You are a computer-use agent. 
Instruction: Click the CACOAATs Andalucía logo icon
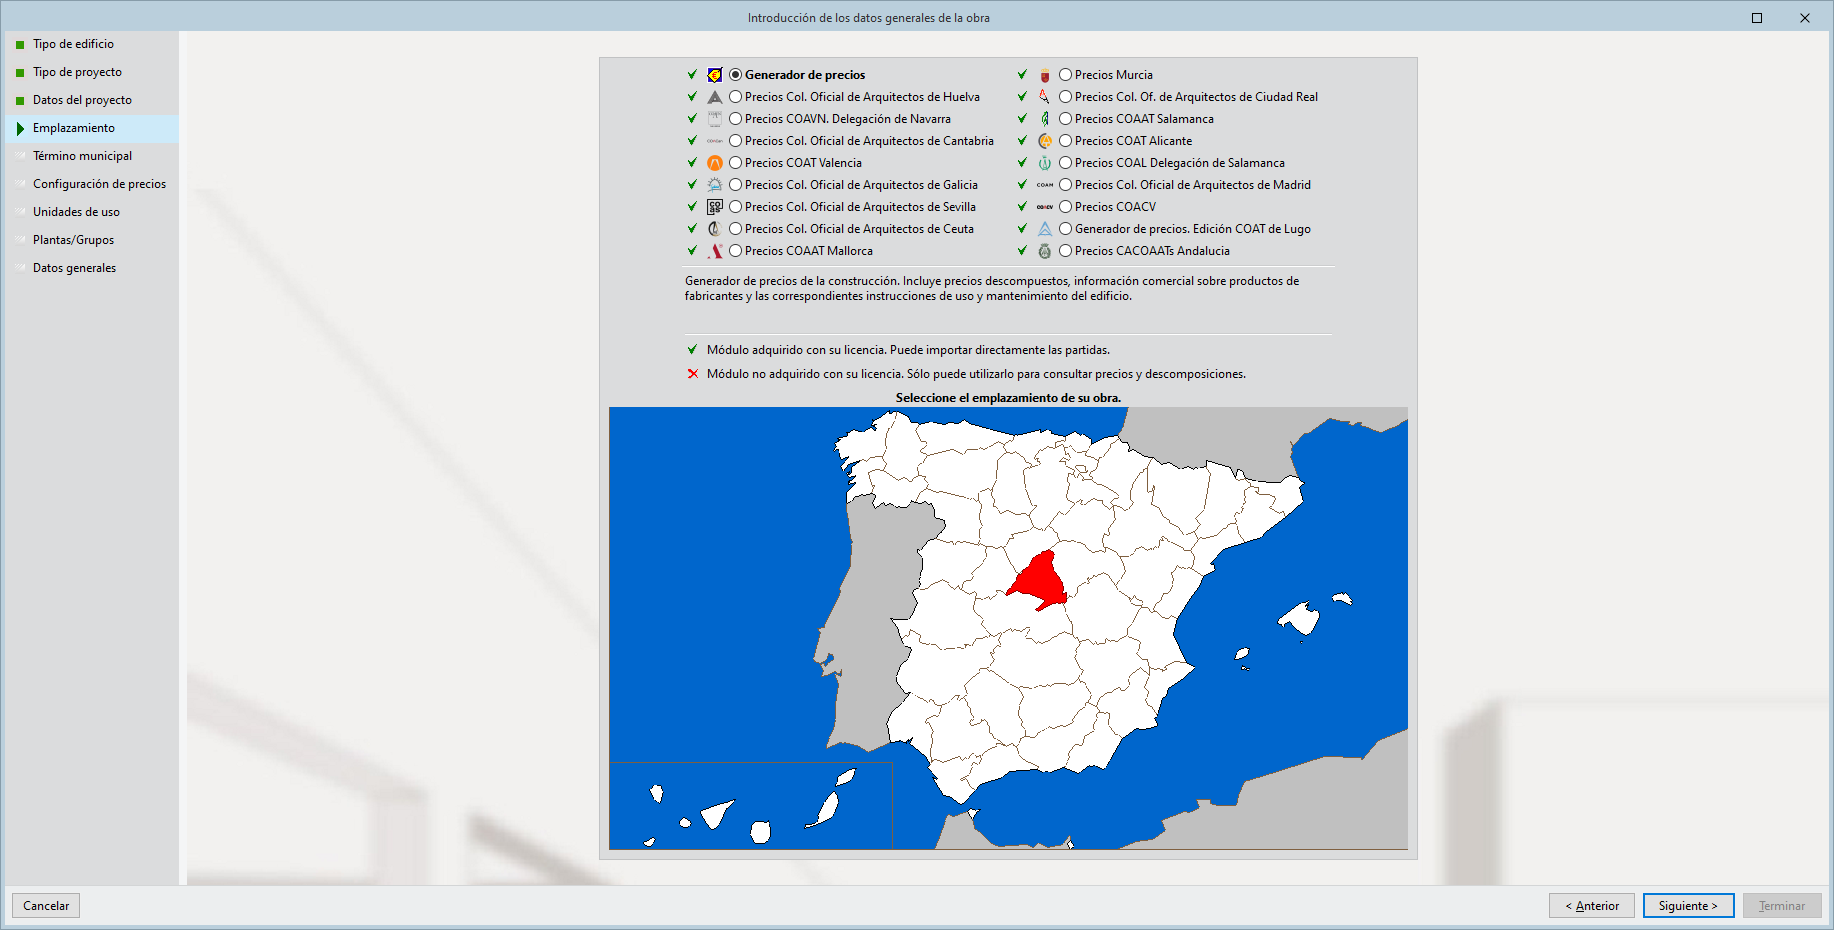pyautogui.click(x=1045, y=251)
